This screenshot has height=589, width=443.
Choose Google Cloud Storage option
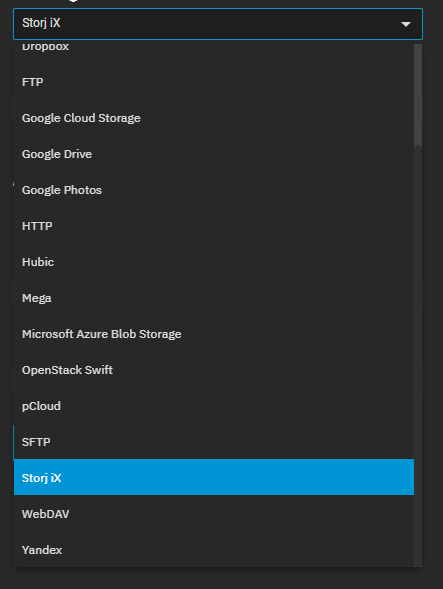[214, 118]
